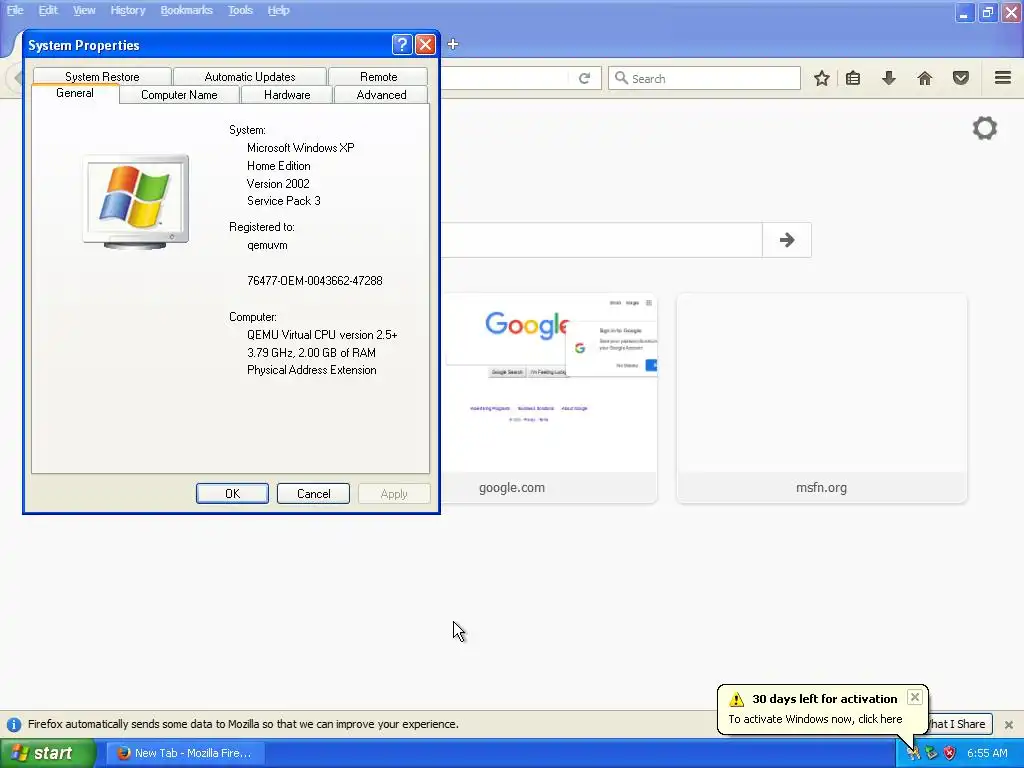1024x768 pixels.
Task: Open the Firefox File menu
Action: [x=15, y=10]
